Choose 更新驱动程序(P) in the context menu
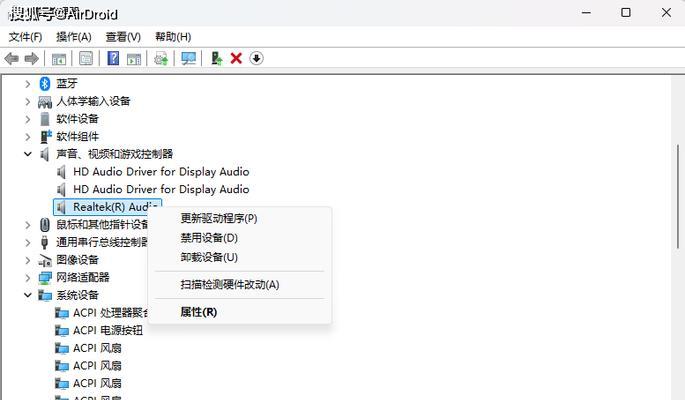Screen dimensions: 685x400 pos(239,218)
